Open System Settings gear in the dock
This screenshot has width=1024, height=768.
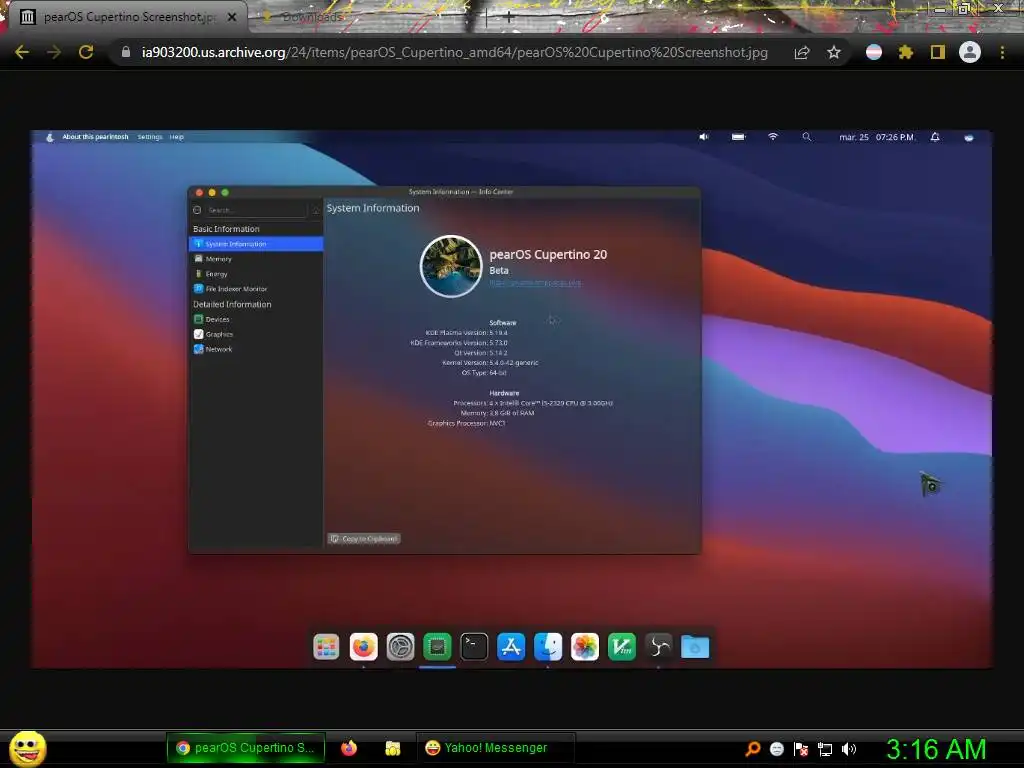[x=400, y=647]
